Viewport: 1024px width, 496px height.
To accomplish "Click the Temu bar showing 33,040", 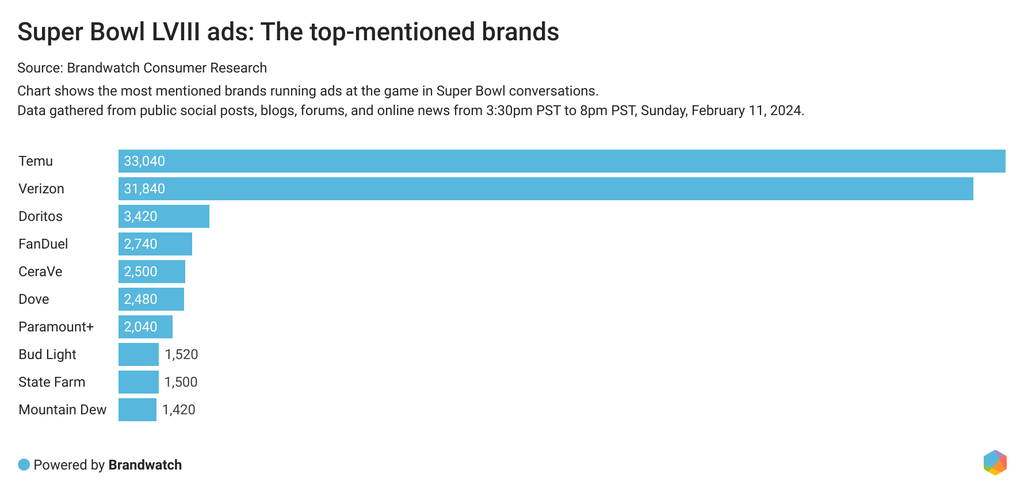I will [561, 161].
